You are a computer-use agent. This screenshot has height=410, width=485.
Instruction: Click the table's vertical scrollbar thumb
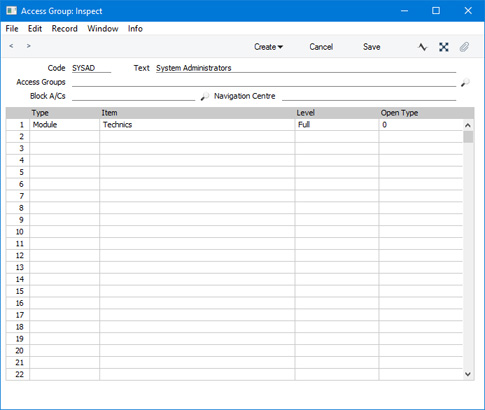(x=468, y=137)
